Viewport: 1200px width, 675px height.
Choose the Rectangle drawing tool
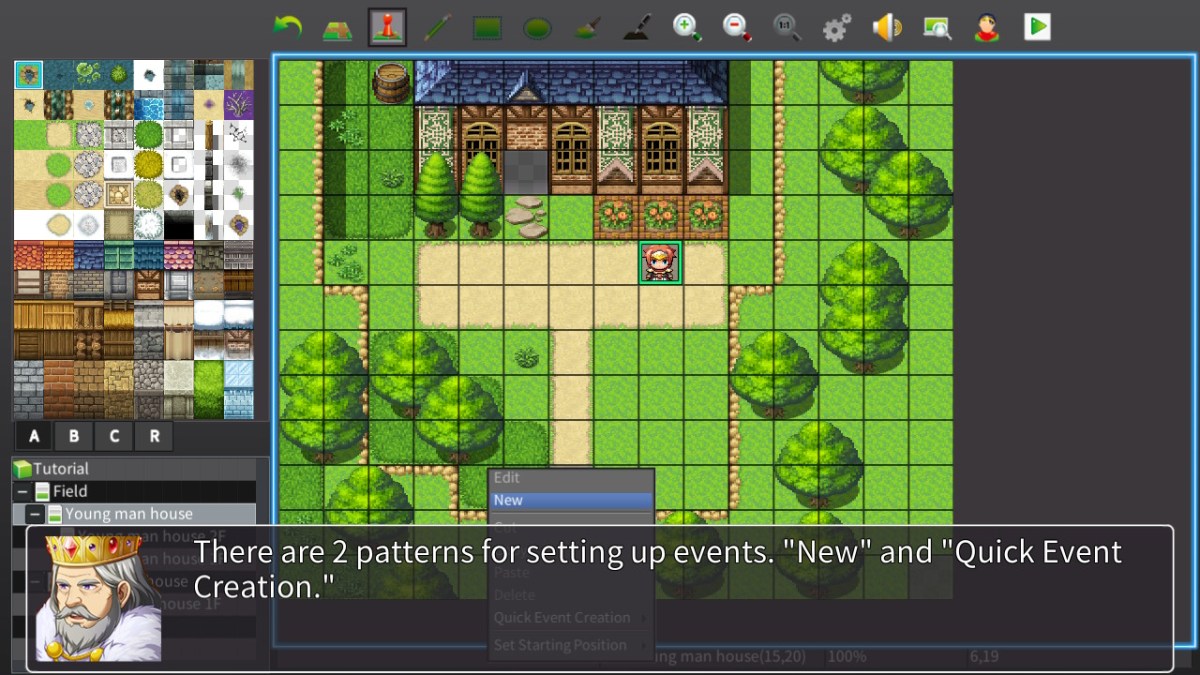point(487,28)
